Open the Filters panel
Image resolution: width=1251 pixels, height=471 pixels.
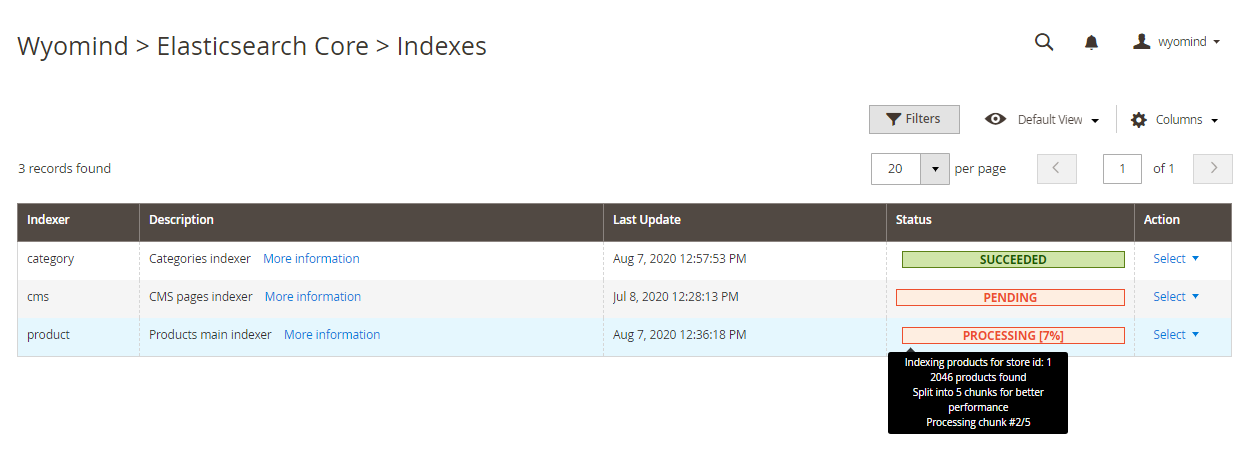914,119
